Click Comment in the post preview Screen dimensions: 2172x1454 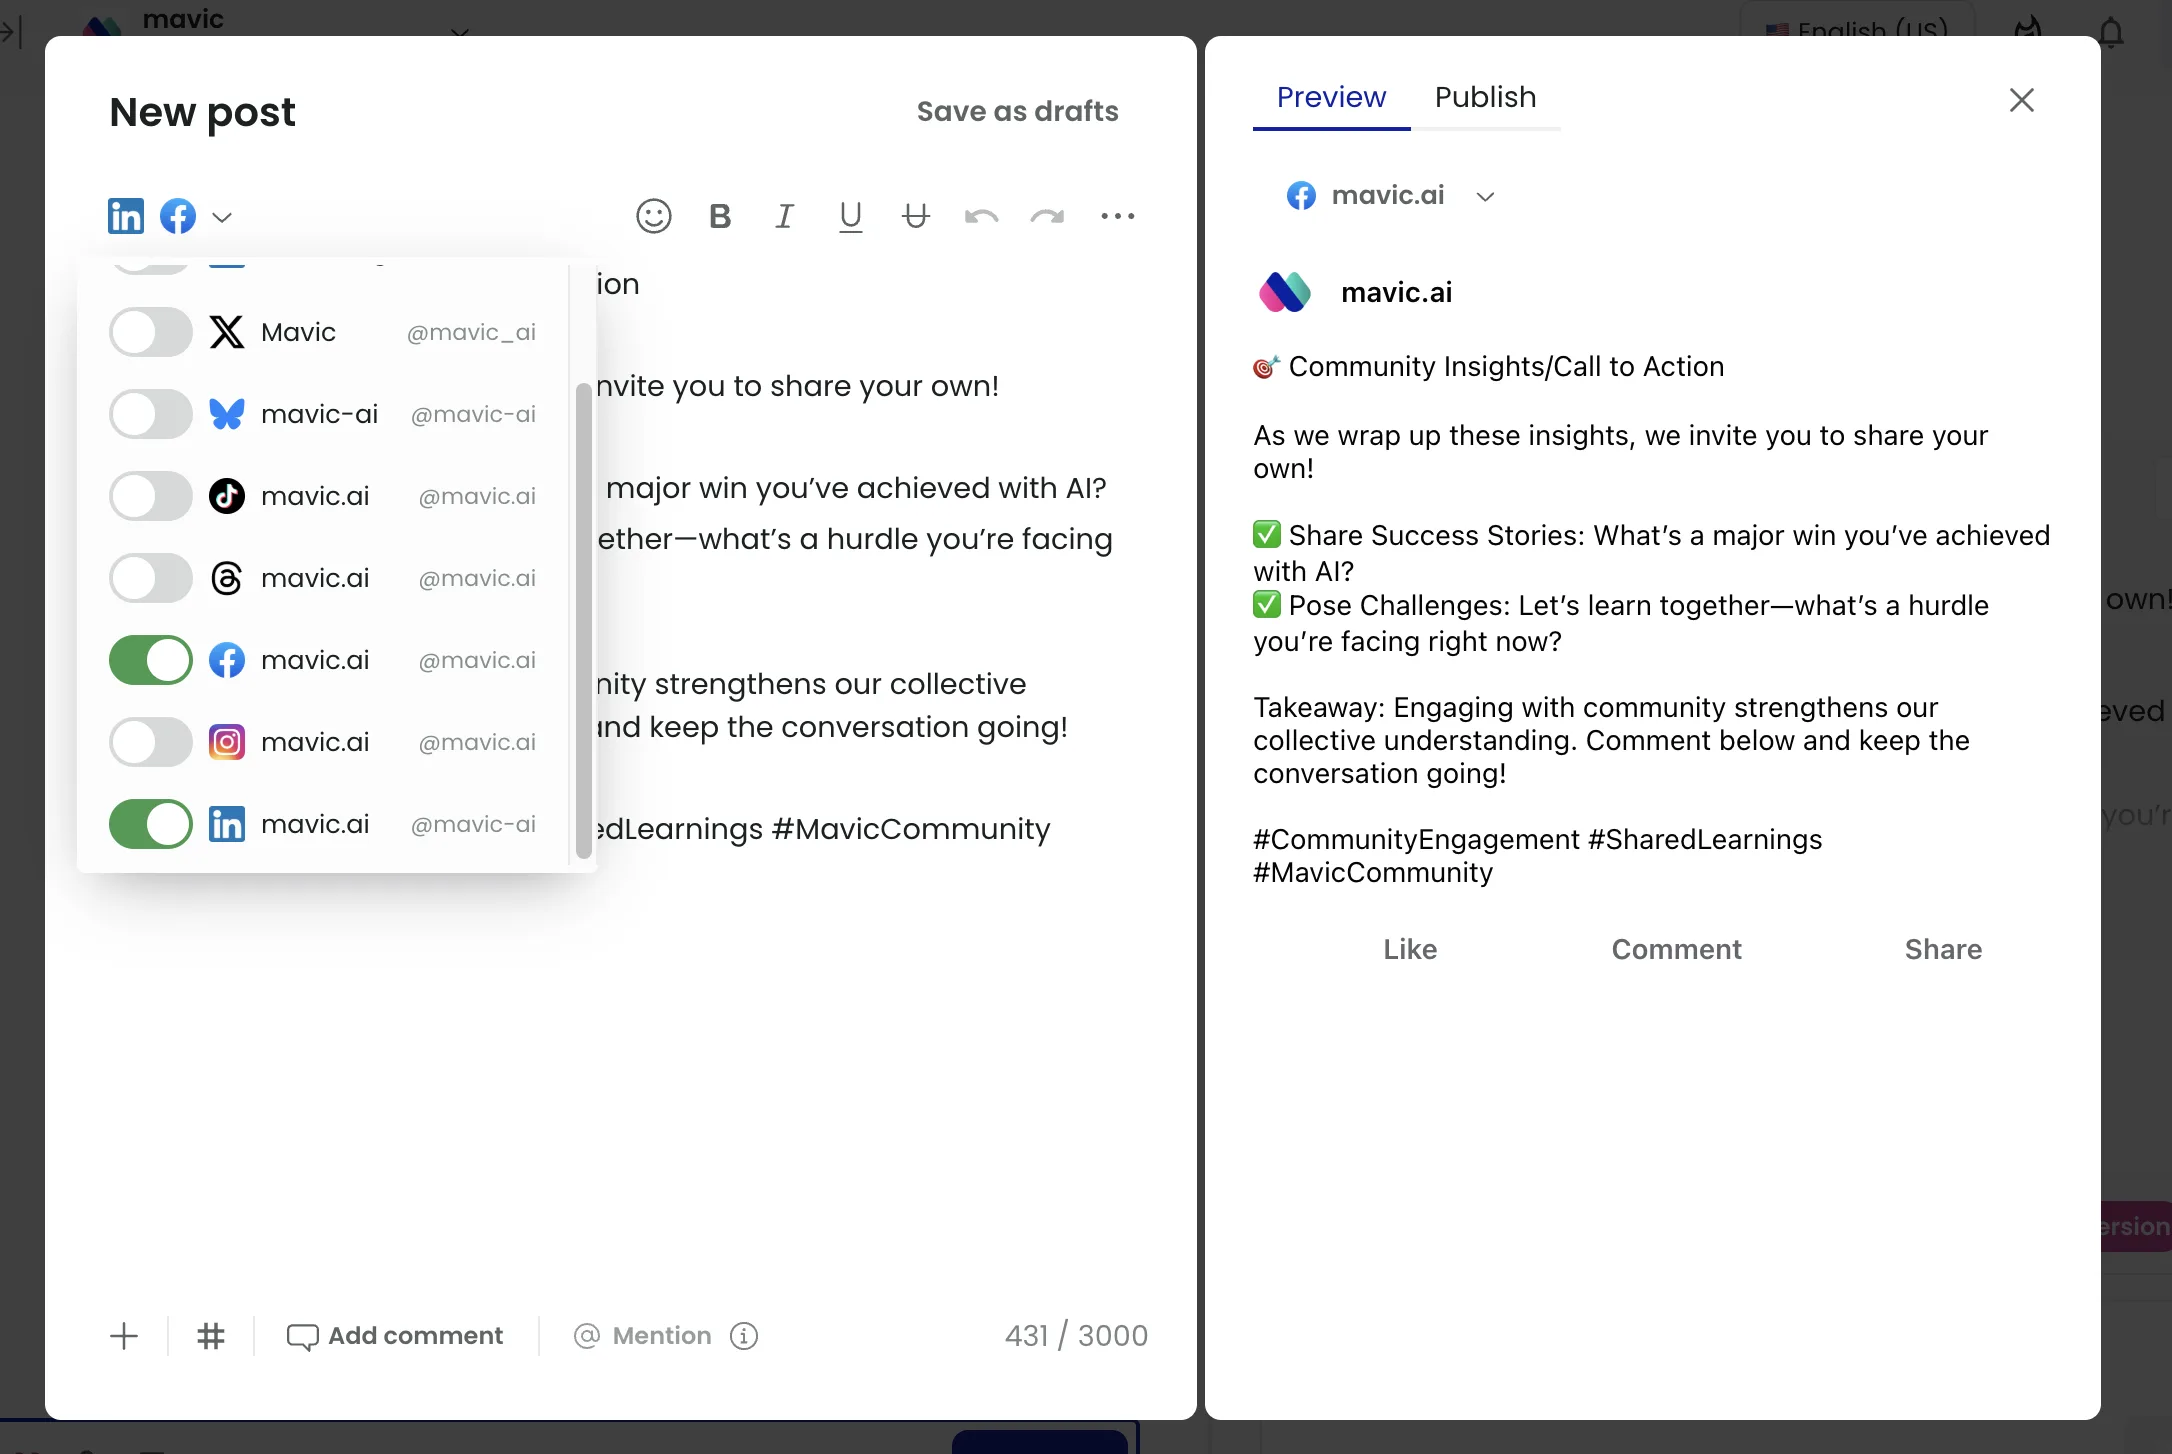pos(1676,949)
